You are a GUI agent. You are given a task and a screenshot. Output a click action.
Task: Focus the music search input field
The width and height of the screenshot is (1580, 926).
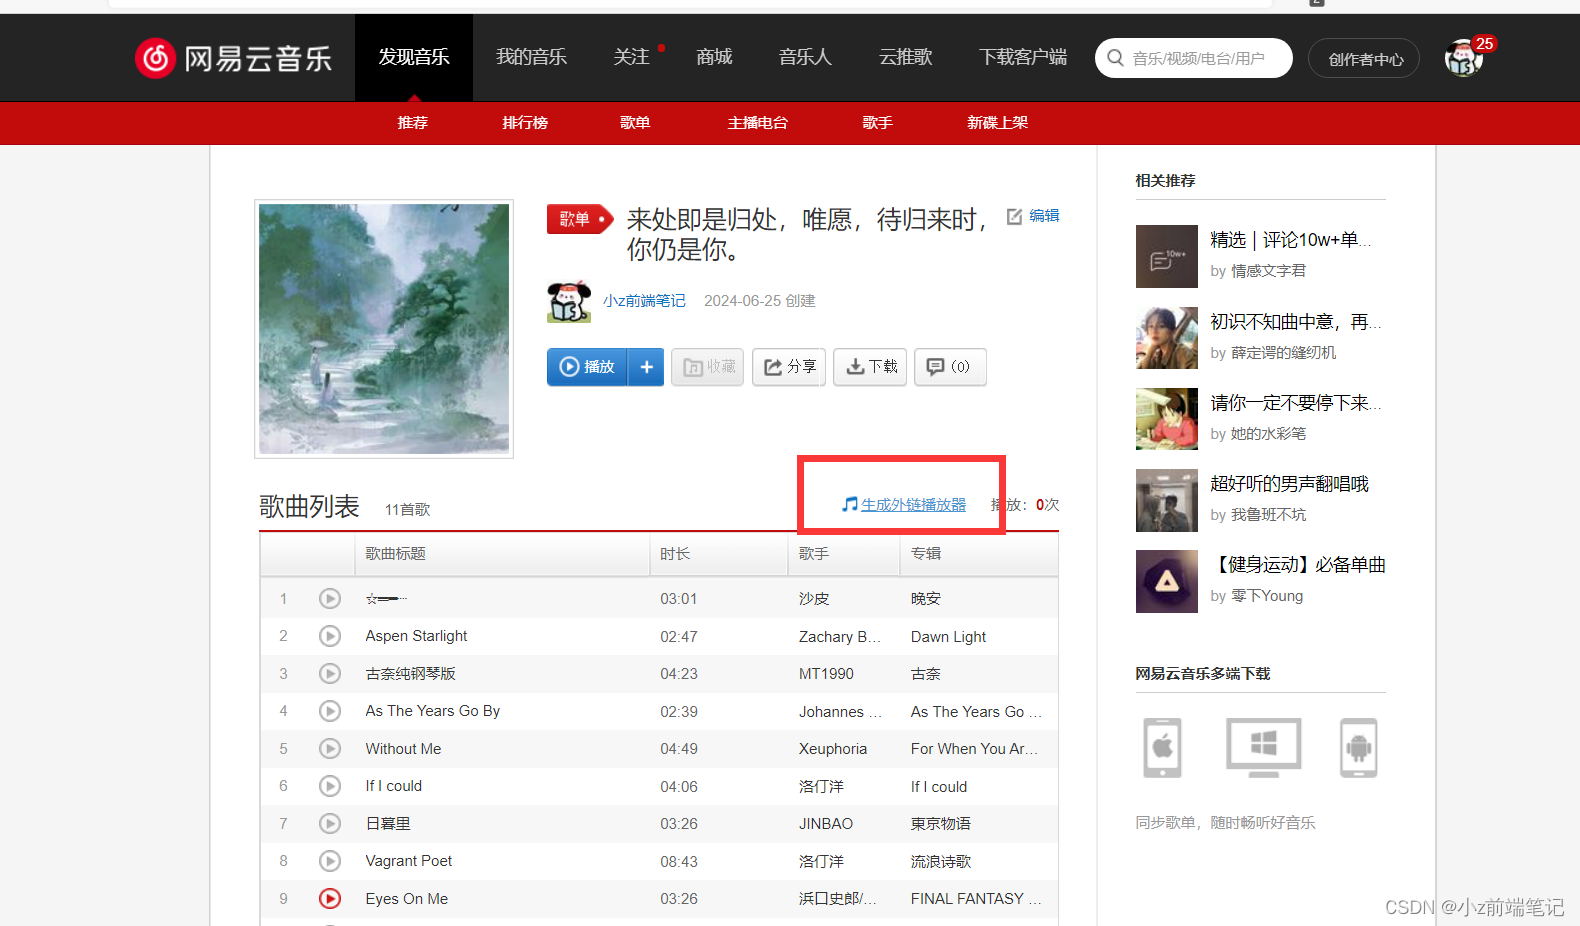[x=1194, y=58]
